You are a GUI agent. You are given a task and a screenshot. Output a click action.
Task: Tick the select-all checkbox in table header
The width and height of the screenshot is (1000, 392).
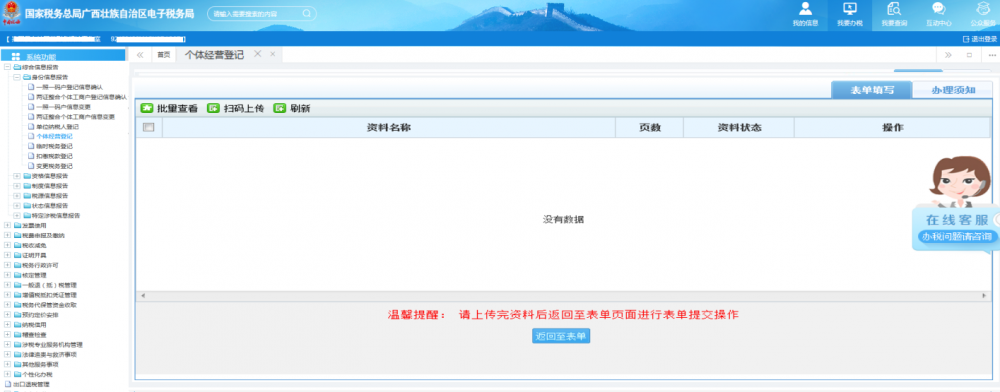[x=149, y=127]
